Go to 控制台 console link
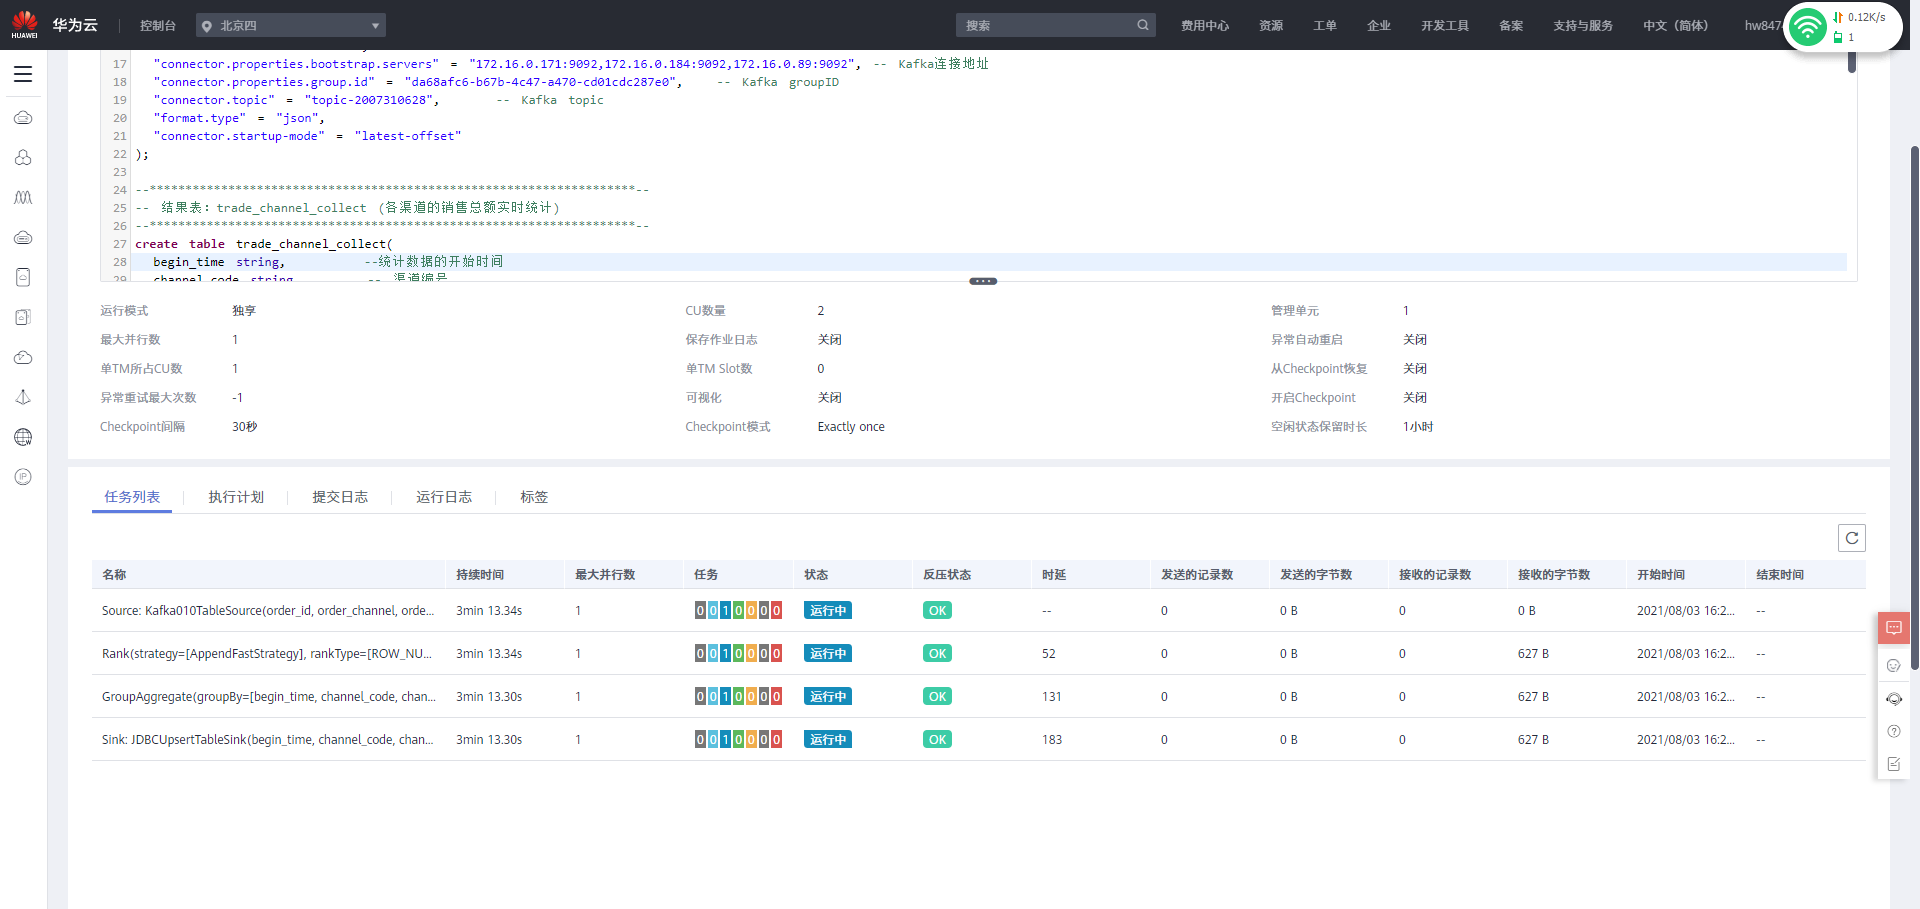Screen dimensions: 1920x909 pos(158,25)
